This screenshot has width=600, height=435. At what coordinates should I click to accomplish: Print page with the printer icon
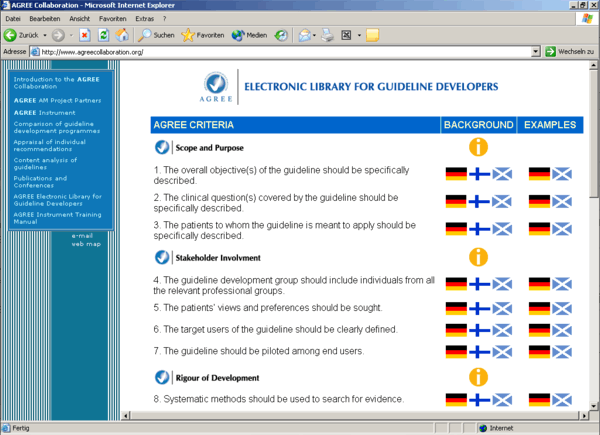click(328, 35)
